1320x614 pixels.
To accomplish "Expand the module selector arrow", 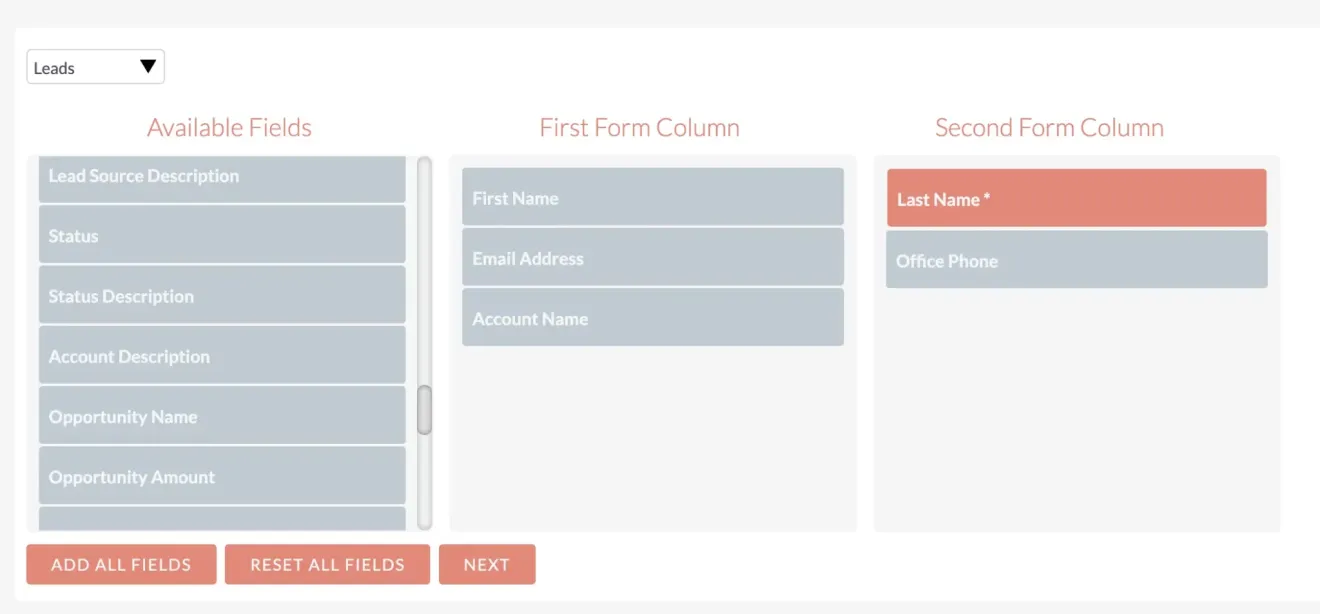I will point(148,66).
